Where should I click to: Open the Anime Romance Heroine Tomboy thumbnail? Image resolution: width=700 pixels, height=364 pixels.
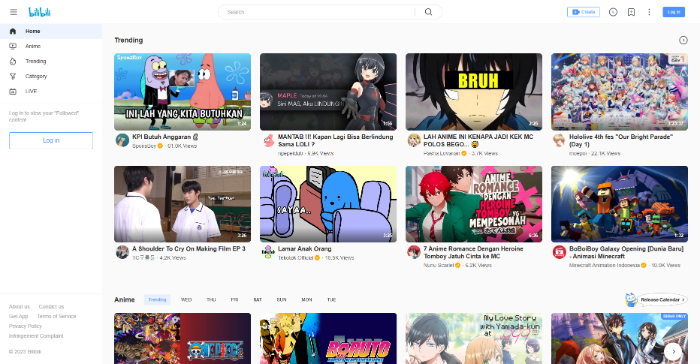(x=474, y=204)
